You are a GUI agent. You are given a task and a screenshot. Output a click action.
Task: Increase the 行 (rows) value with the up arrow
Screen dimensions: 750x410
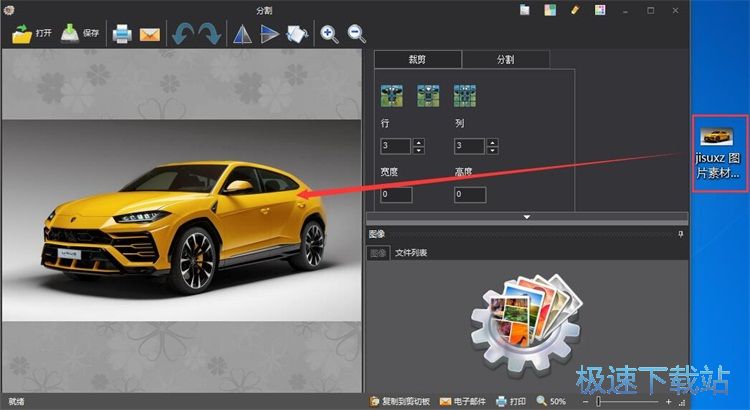pos(419,142)
